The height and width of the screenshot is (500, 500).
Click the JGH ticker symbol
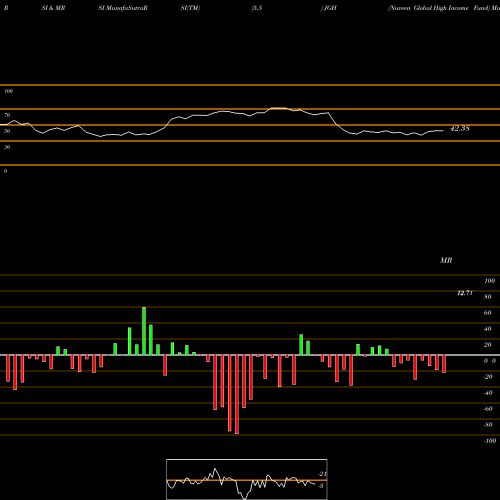click(330, 8)
